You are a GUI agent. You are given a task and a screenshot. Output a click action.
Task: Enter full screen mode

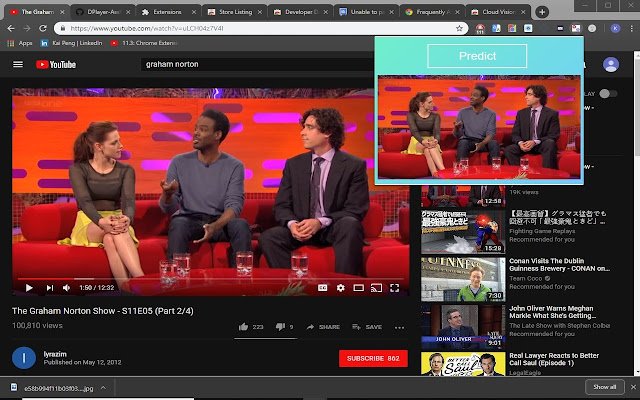[394, 288]
